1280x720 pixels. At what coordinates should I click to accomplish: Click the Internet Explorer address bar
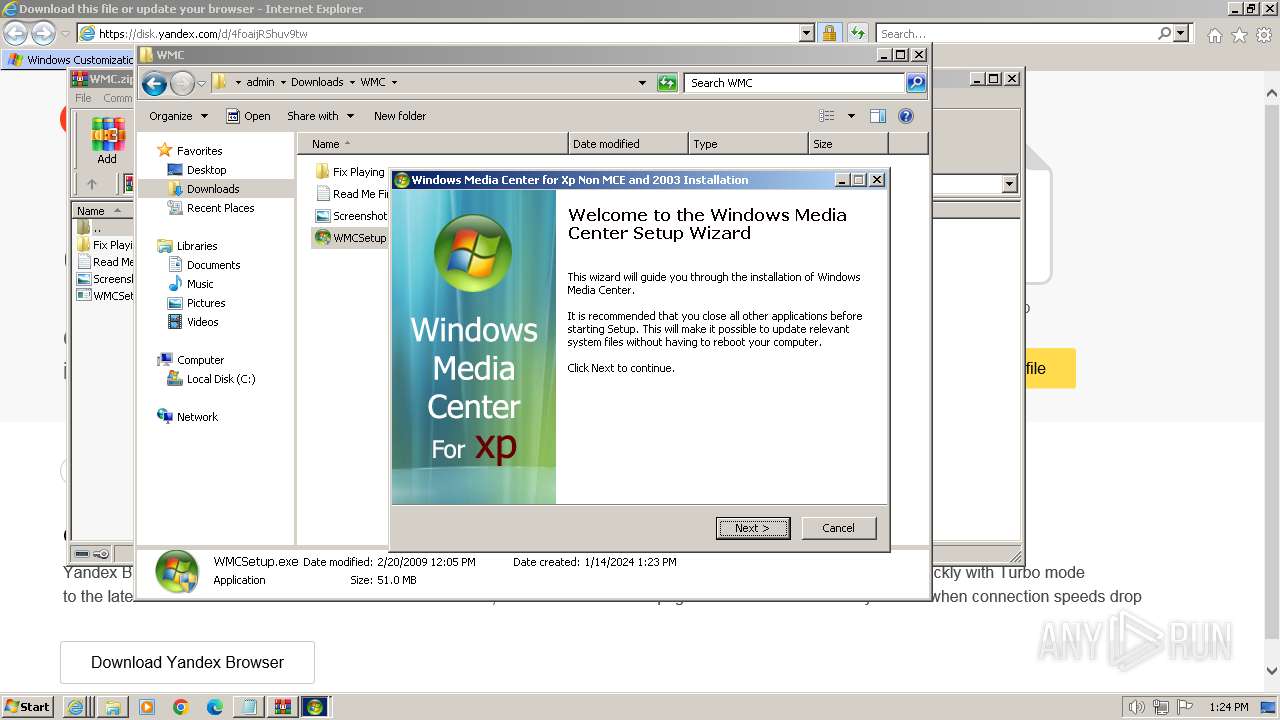[438, 33]
